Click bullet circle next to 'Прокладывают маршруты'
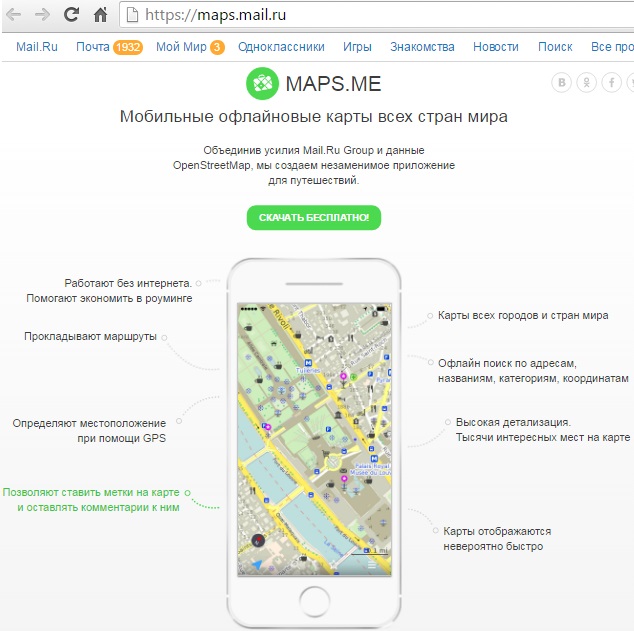Image resolution: width=634 pixels, height=631 pixels. 164,337
